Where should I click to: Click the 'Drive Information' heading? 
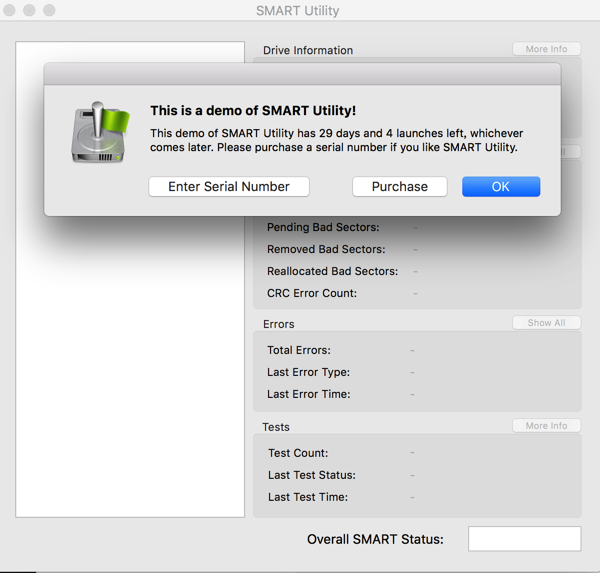coord(308,50)
